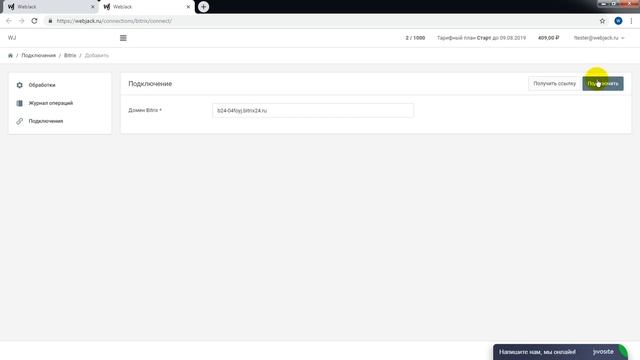Open Обработки in sidebar

(x=42, y=85)
